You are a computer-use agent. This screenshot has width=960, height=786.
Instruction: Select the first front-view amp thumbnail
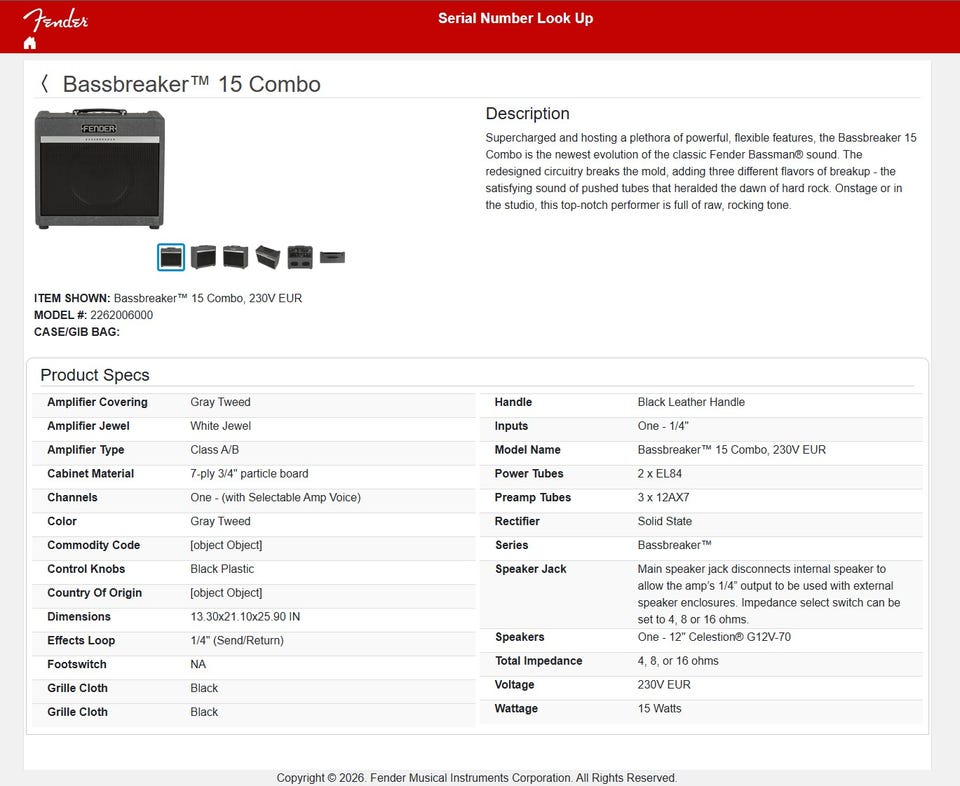pos(171,257)
